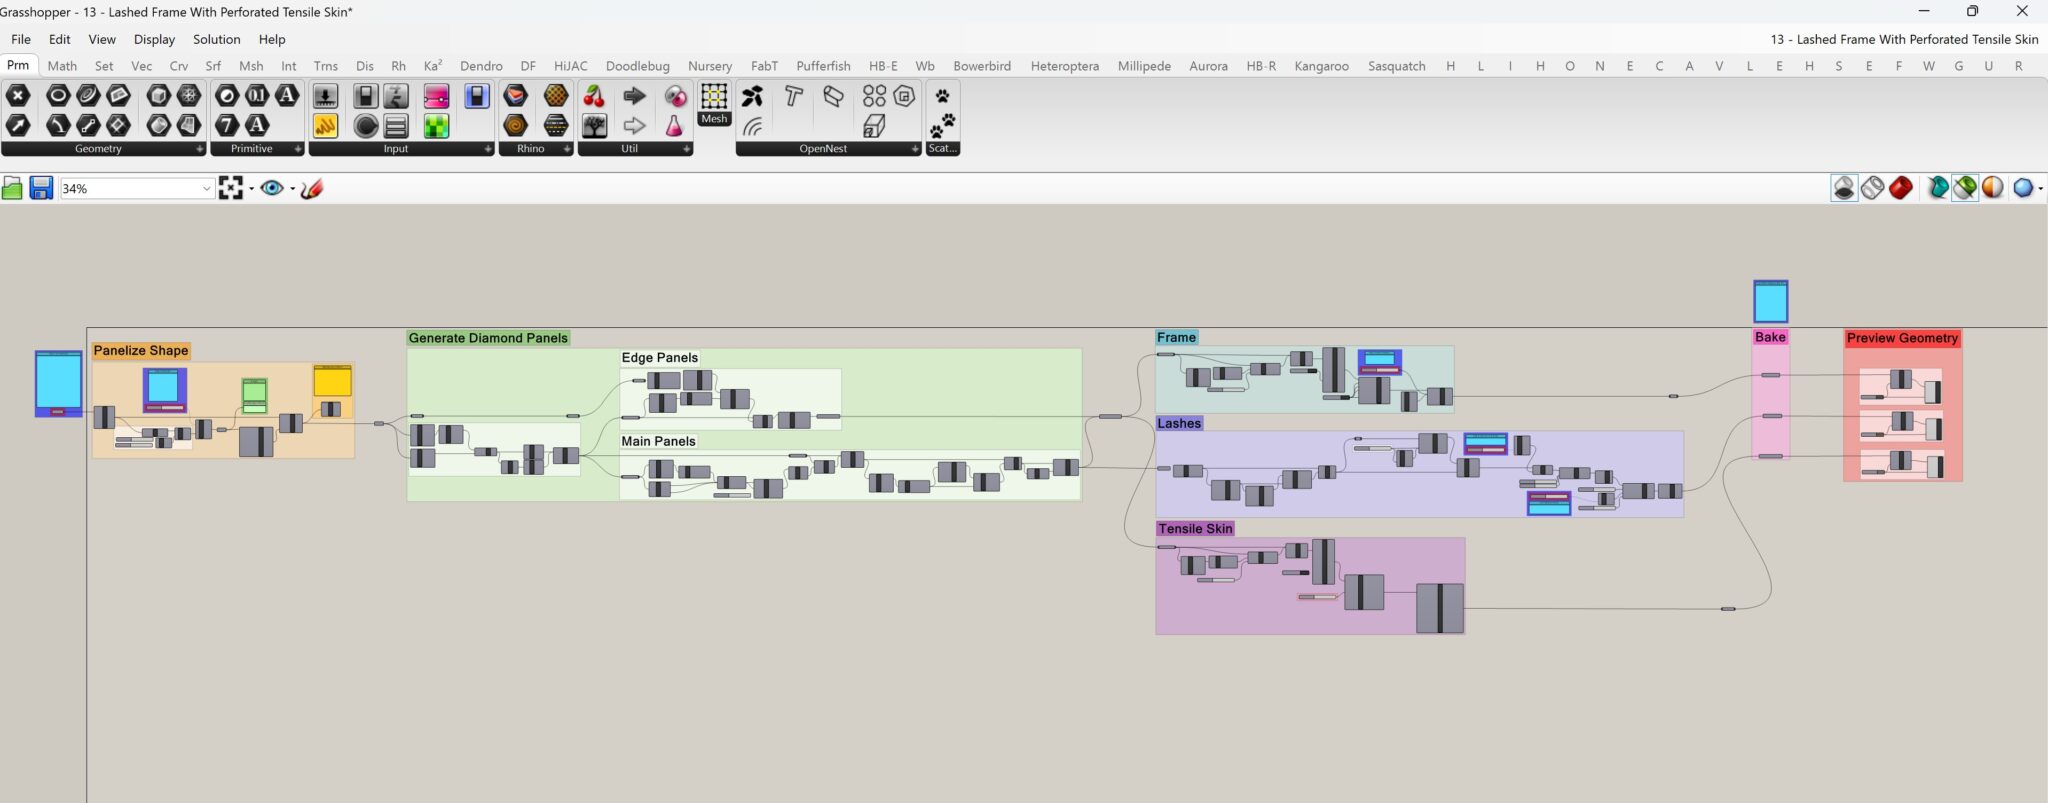Select the cherry icon in Util panel
2048x803 pixels.
pyautogui.click(x=594, y=96)
